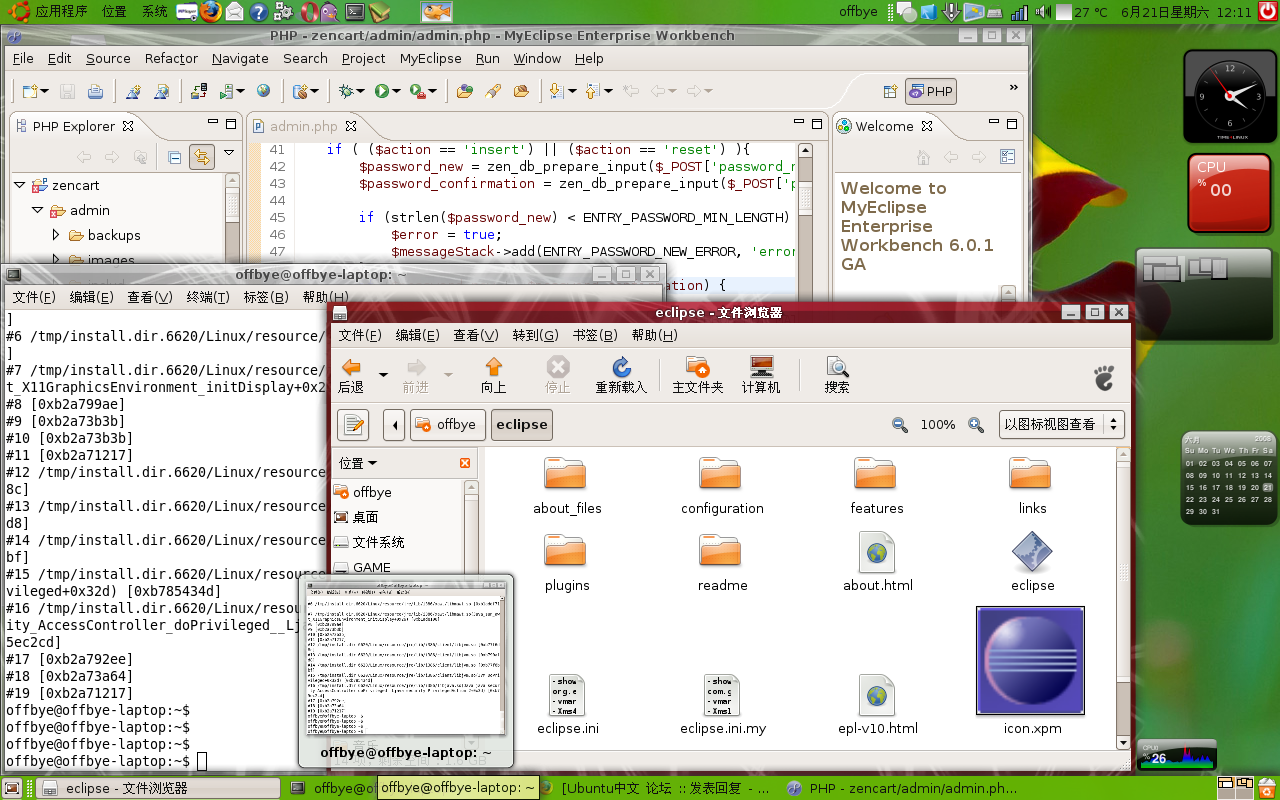Viewport: 1280px width, 800px height.
Task: Open the 转到(G) menu in file browser
Action: coord(536,335)
